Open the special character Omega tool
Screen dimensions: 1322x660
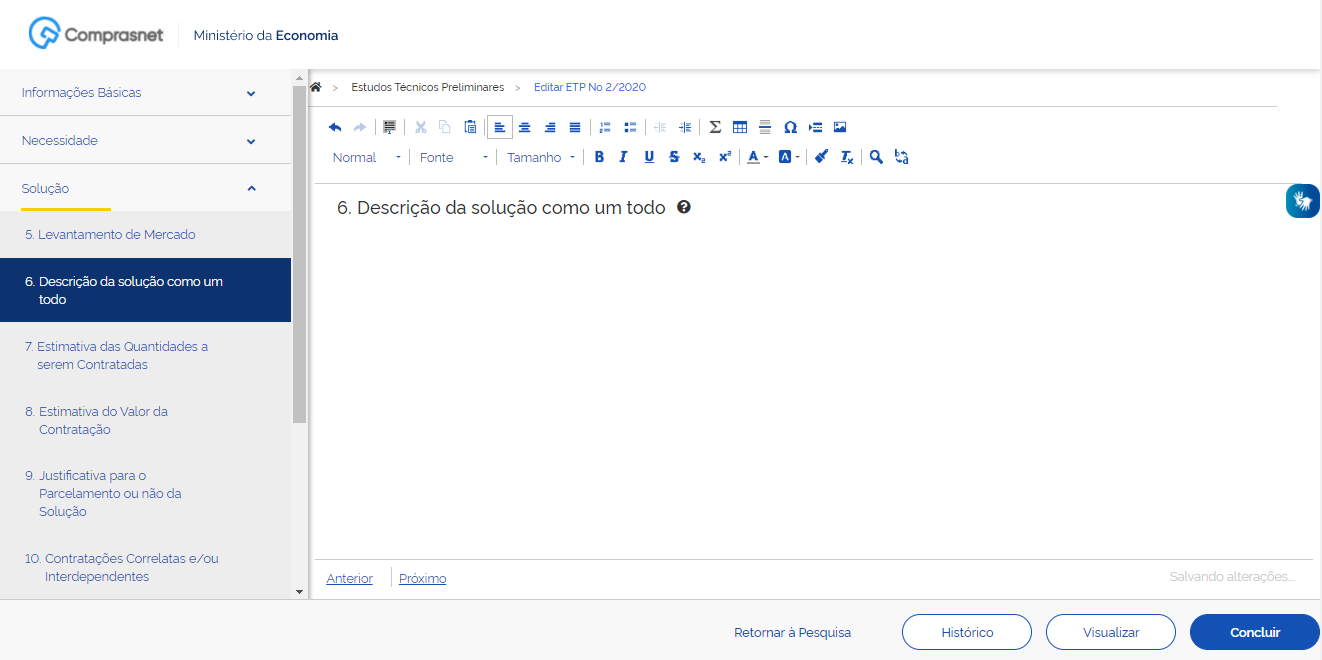point(790,127)
